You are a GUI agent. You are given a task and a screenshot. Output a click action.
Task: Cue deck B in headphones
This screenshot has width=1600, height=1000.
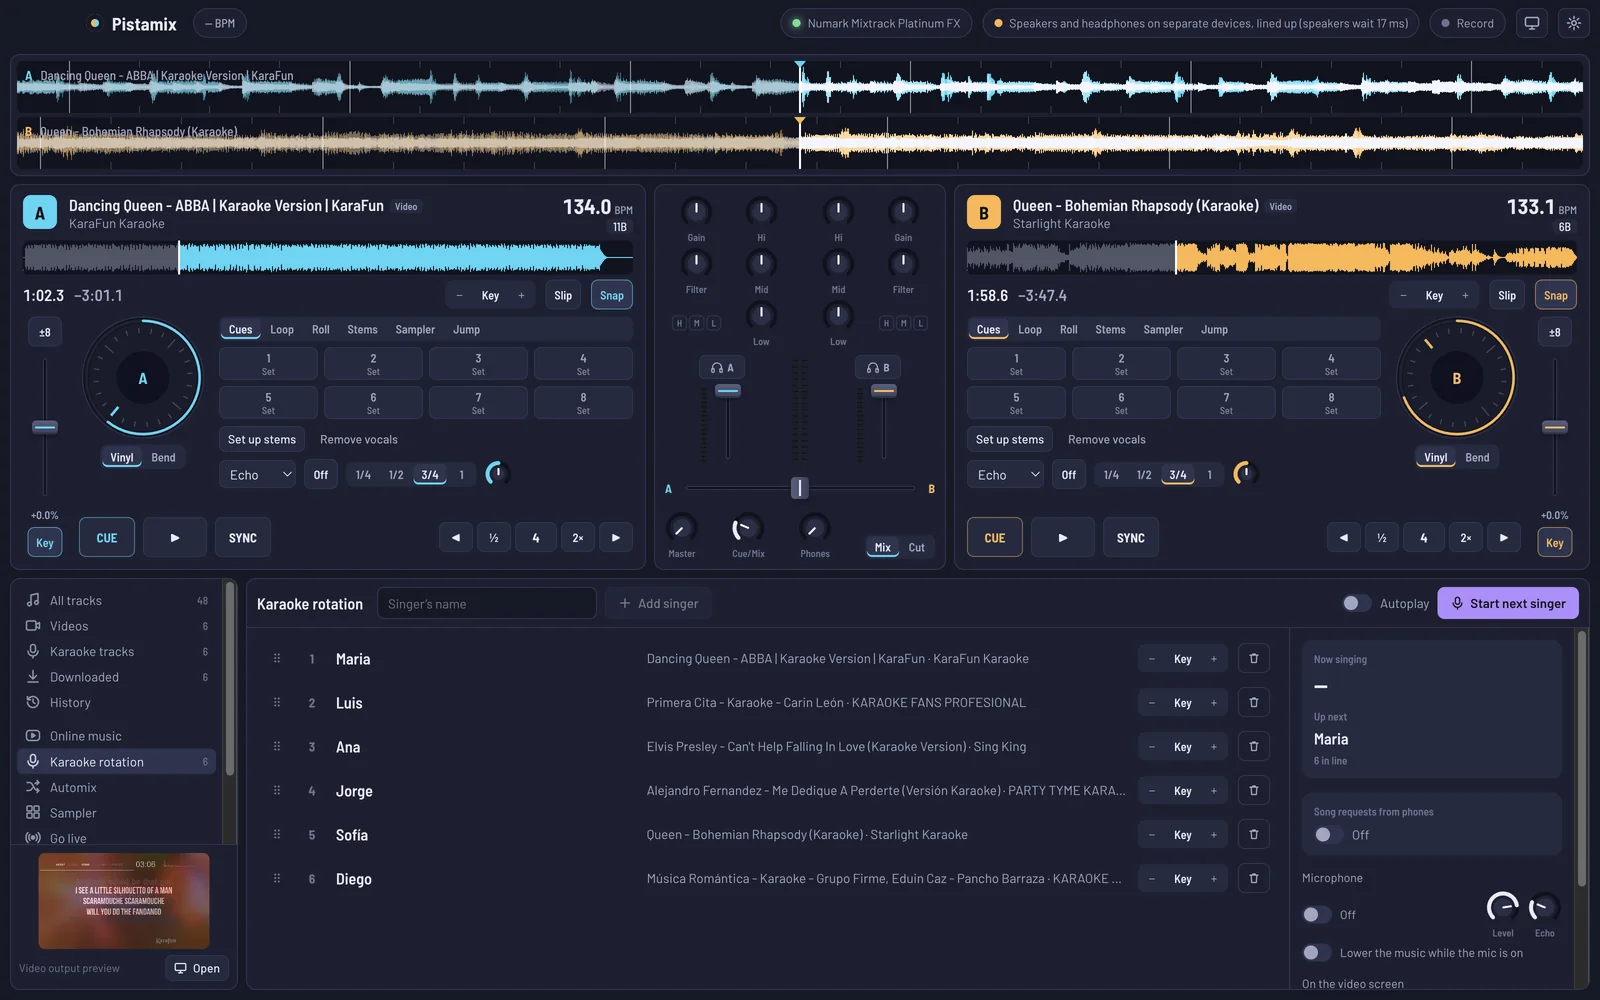[878, 368]
